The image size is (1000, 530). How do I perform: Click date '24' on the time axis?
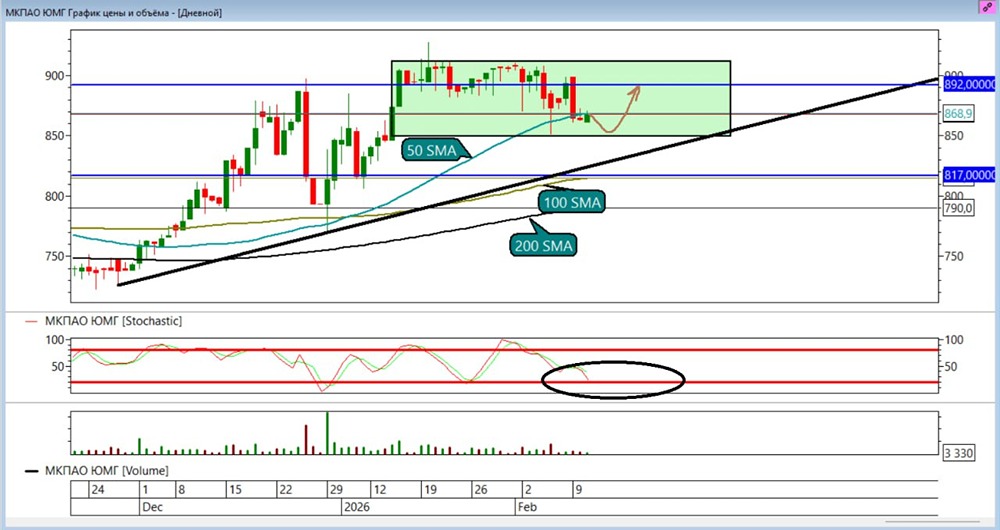point(98,490)
